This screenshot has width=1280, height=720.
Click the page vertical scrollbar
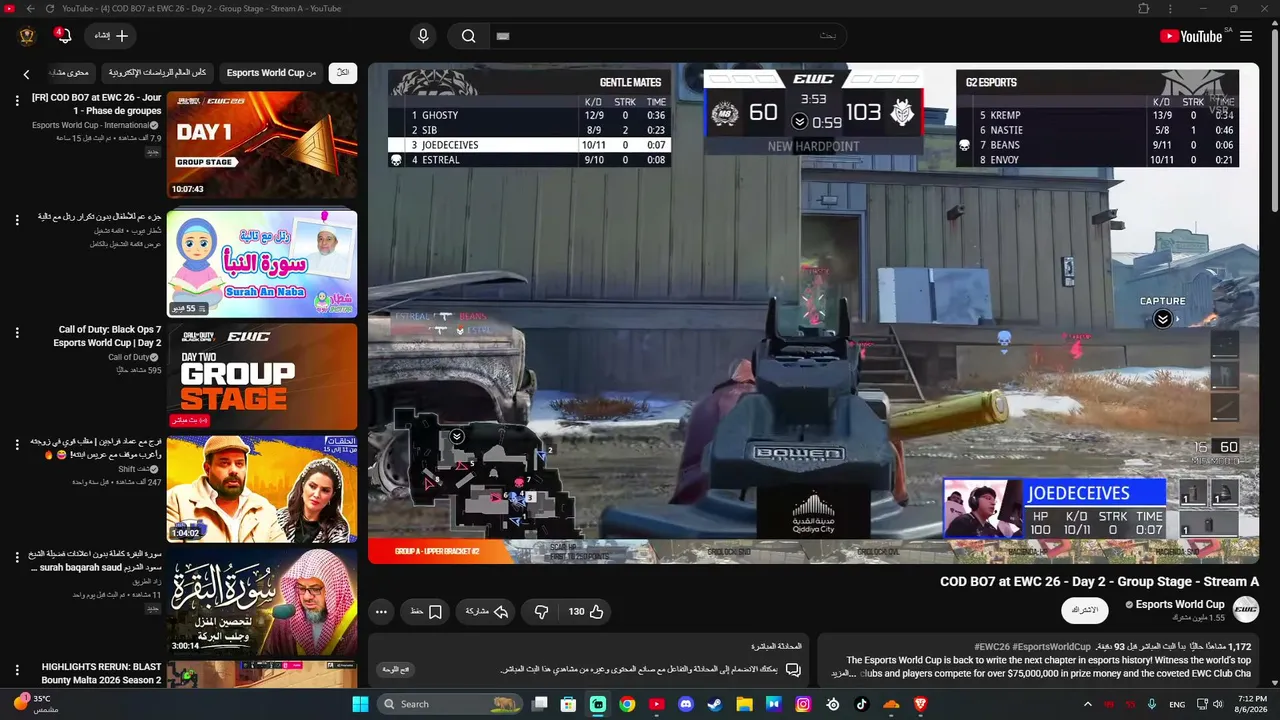tap(1274, 120)
